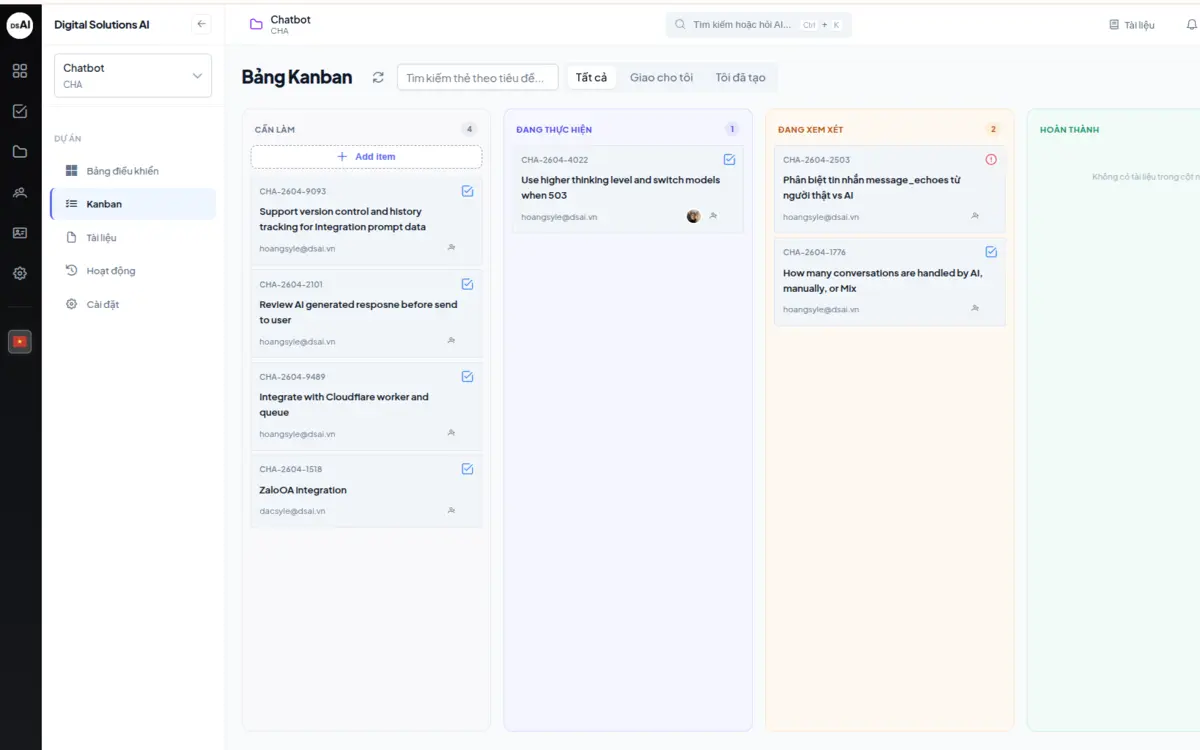Click the count badge 4 on CẦN LÀM
This screenshot has width=1200, height=750.
coord(470,129)
